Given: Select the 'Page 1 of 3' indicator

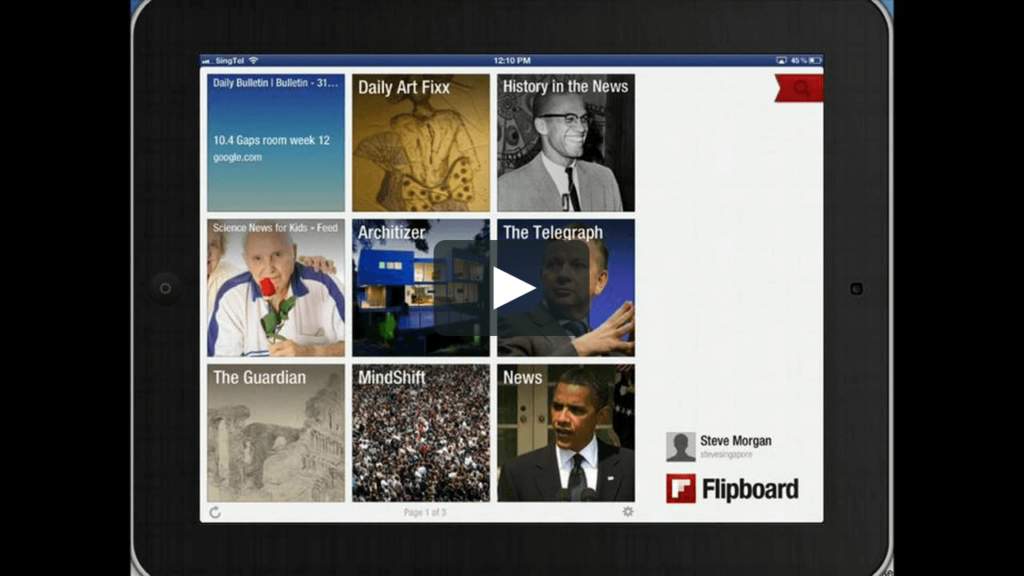Looking at the screenshot, I should pos(424,513).
